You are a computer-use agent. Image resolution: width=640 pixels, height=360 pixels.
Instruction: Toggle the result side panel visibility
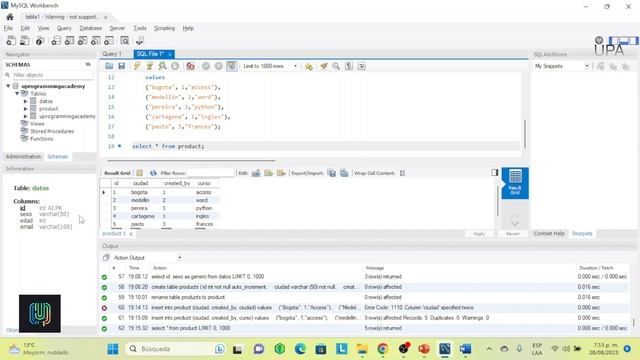click(495, 173)
